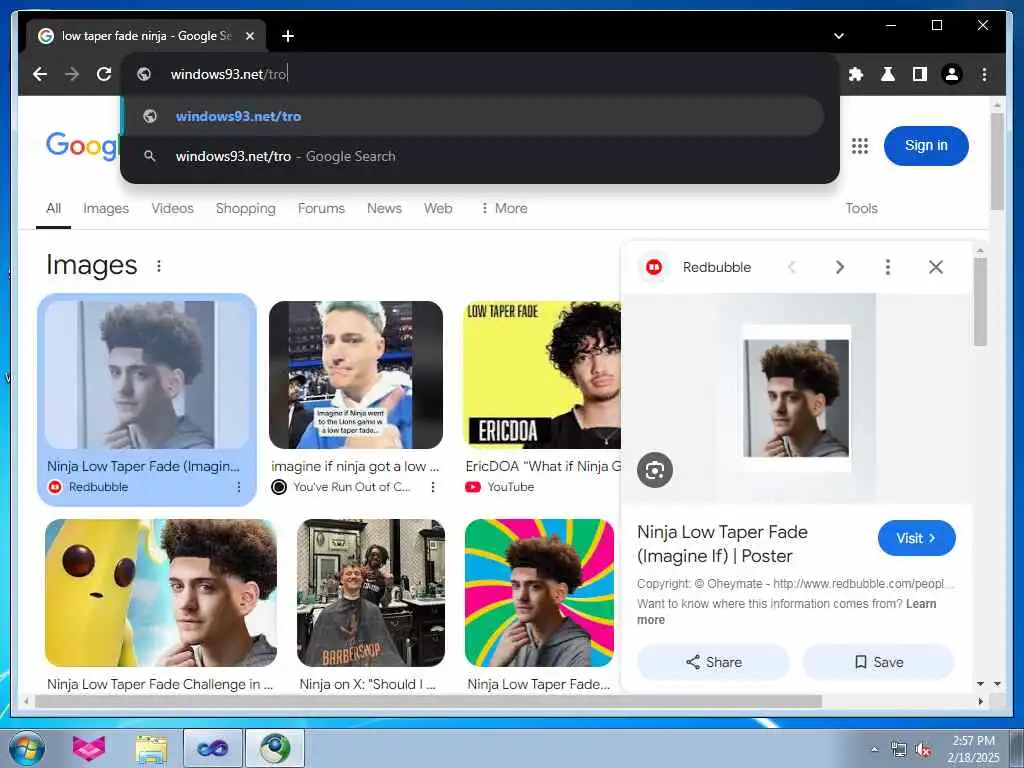1024x768 pixels.
Task: Open the search Tools options
Action: tap(861, 208)
